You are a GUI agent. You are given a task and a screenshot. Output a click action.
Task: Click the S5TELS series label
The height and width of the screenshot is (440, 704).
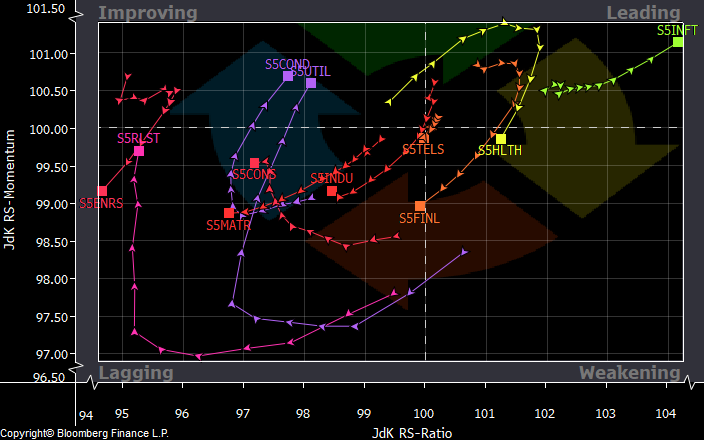click(x=423, y=149)
